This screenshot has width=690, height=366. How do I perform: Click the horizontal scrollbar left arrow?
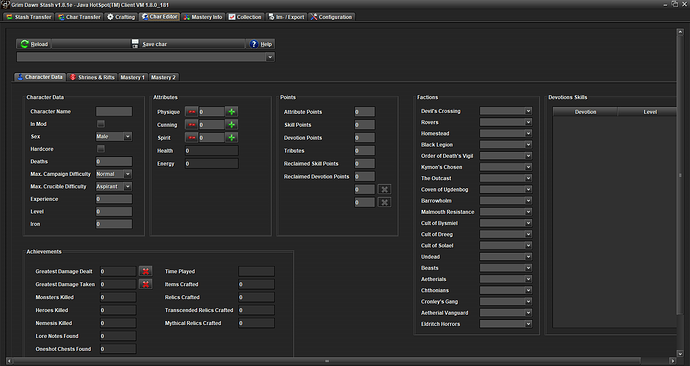click(x=9, y=361)
